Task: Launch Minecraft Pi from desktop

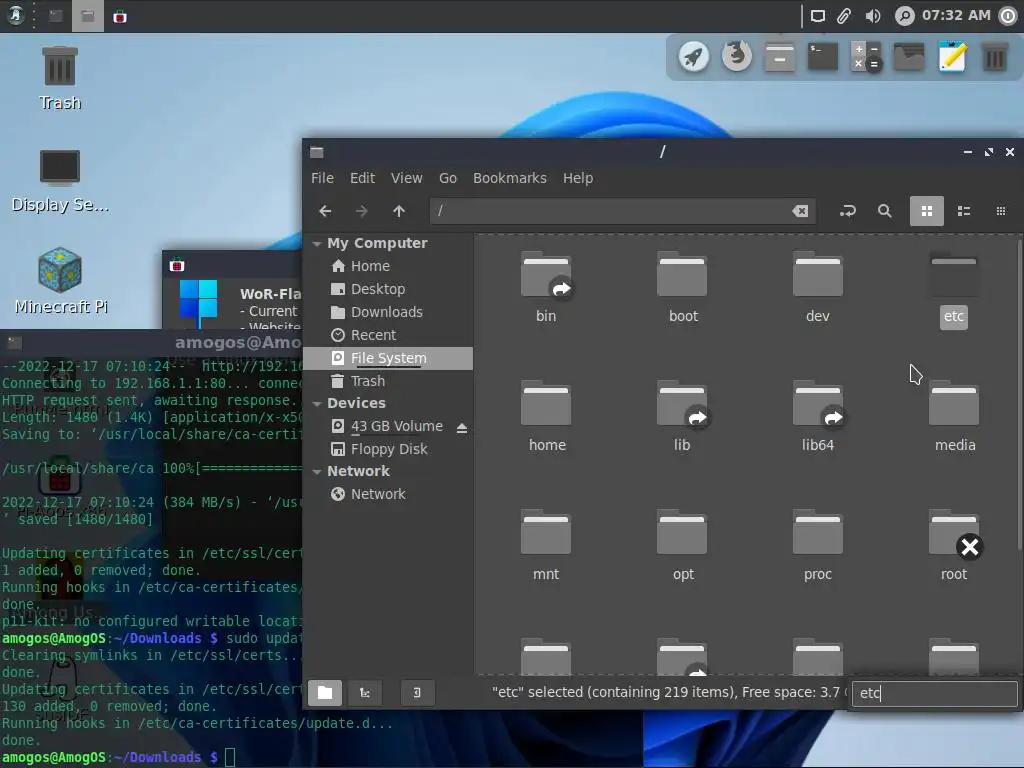Action: (x=60, y=281)
